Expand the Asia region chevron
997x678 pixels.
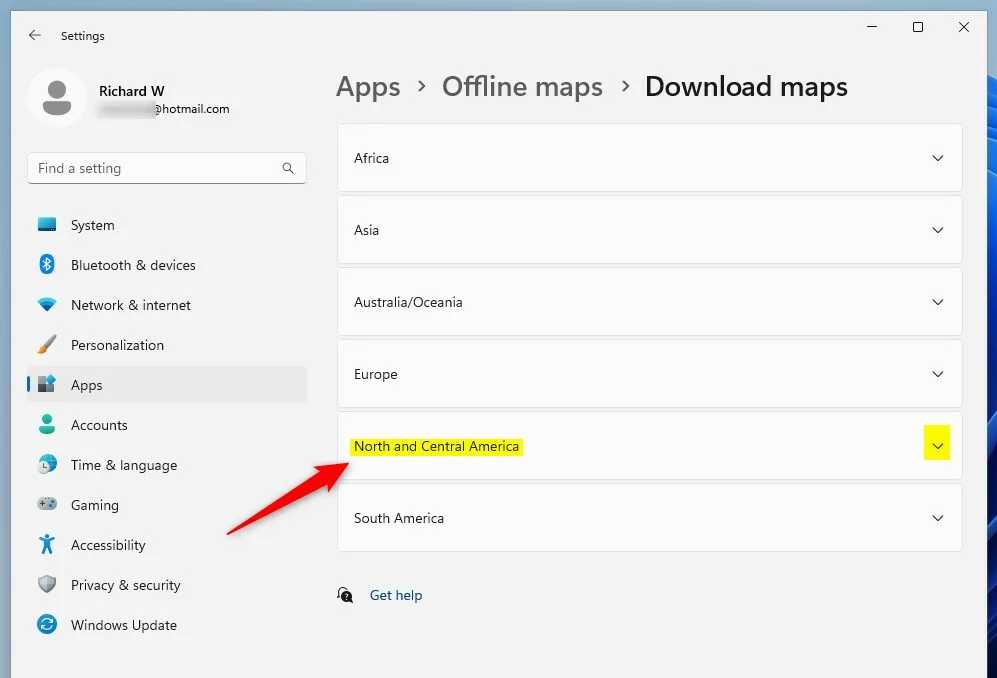[937, 230]
